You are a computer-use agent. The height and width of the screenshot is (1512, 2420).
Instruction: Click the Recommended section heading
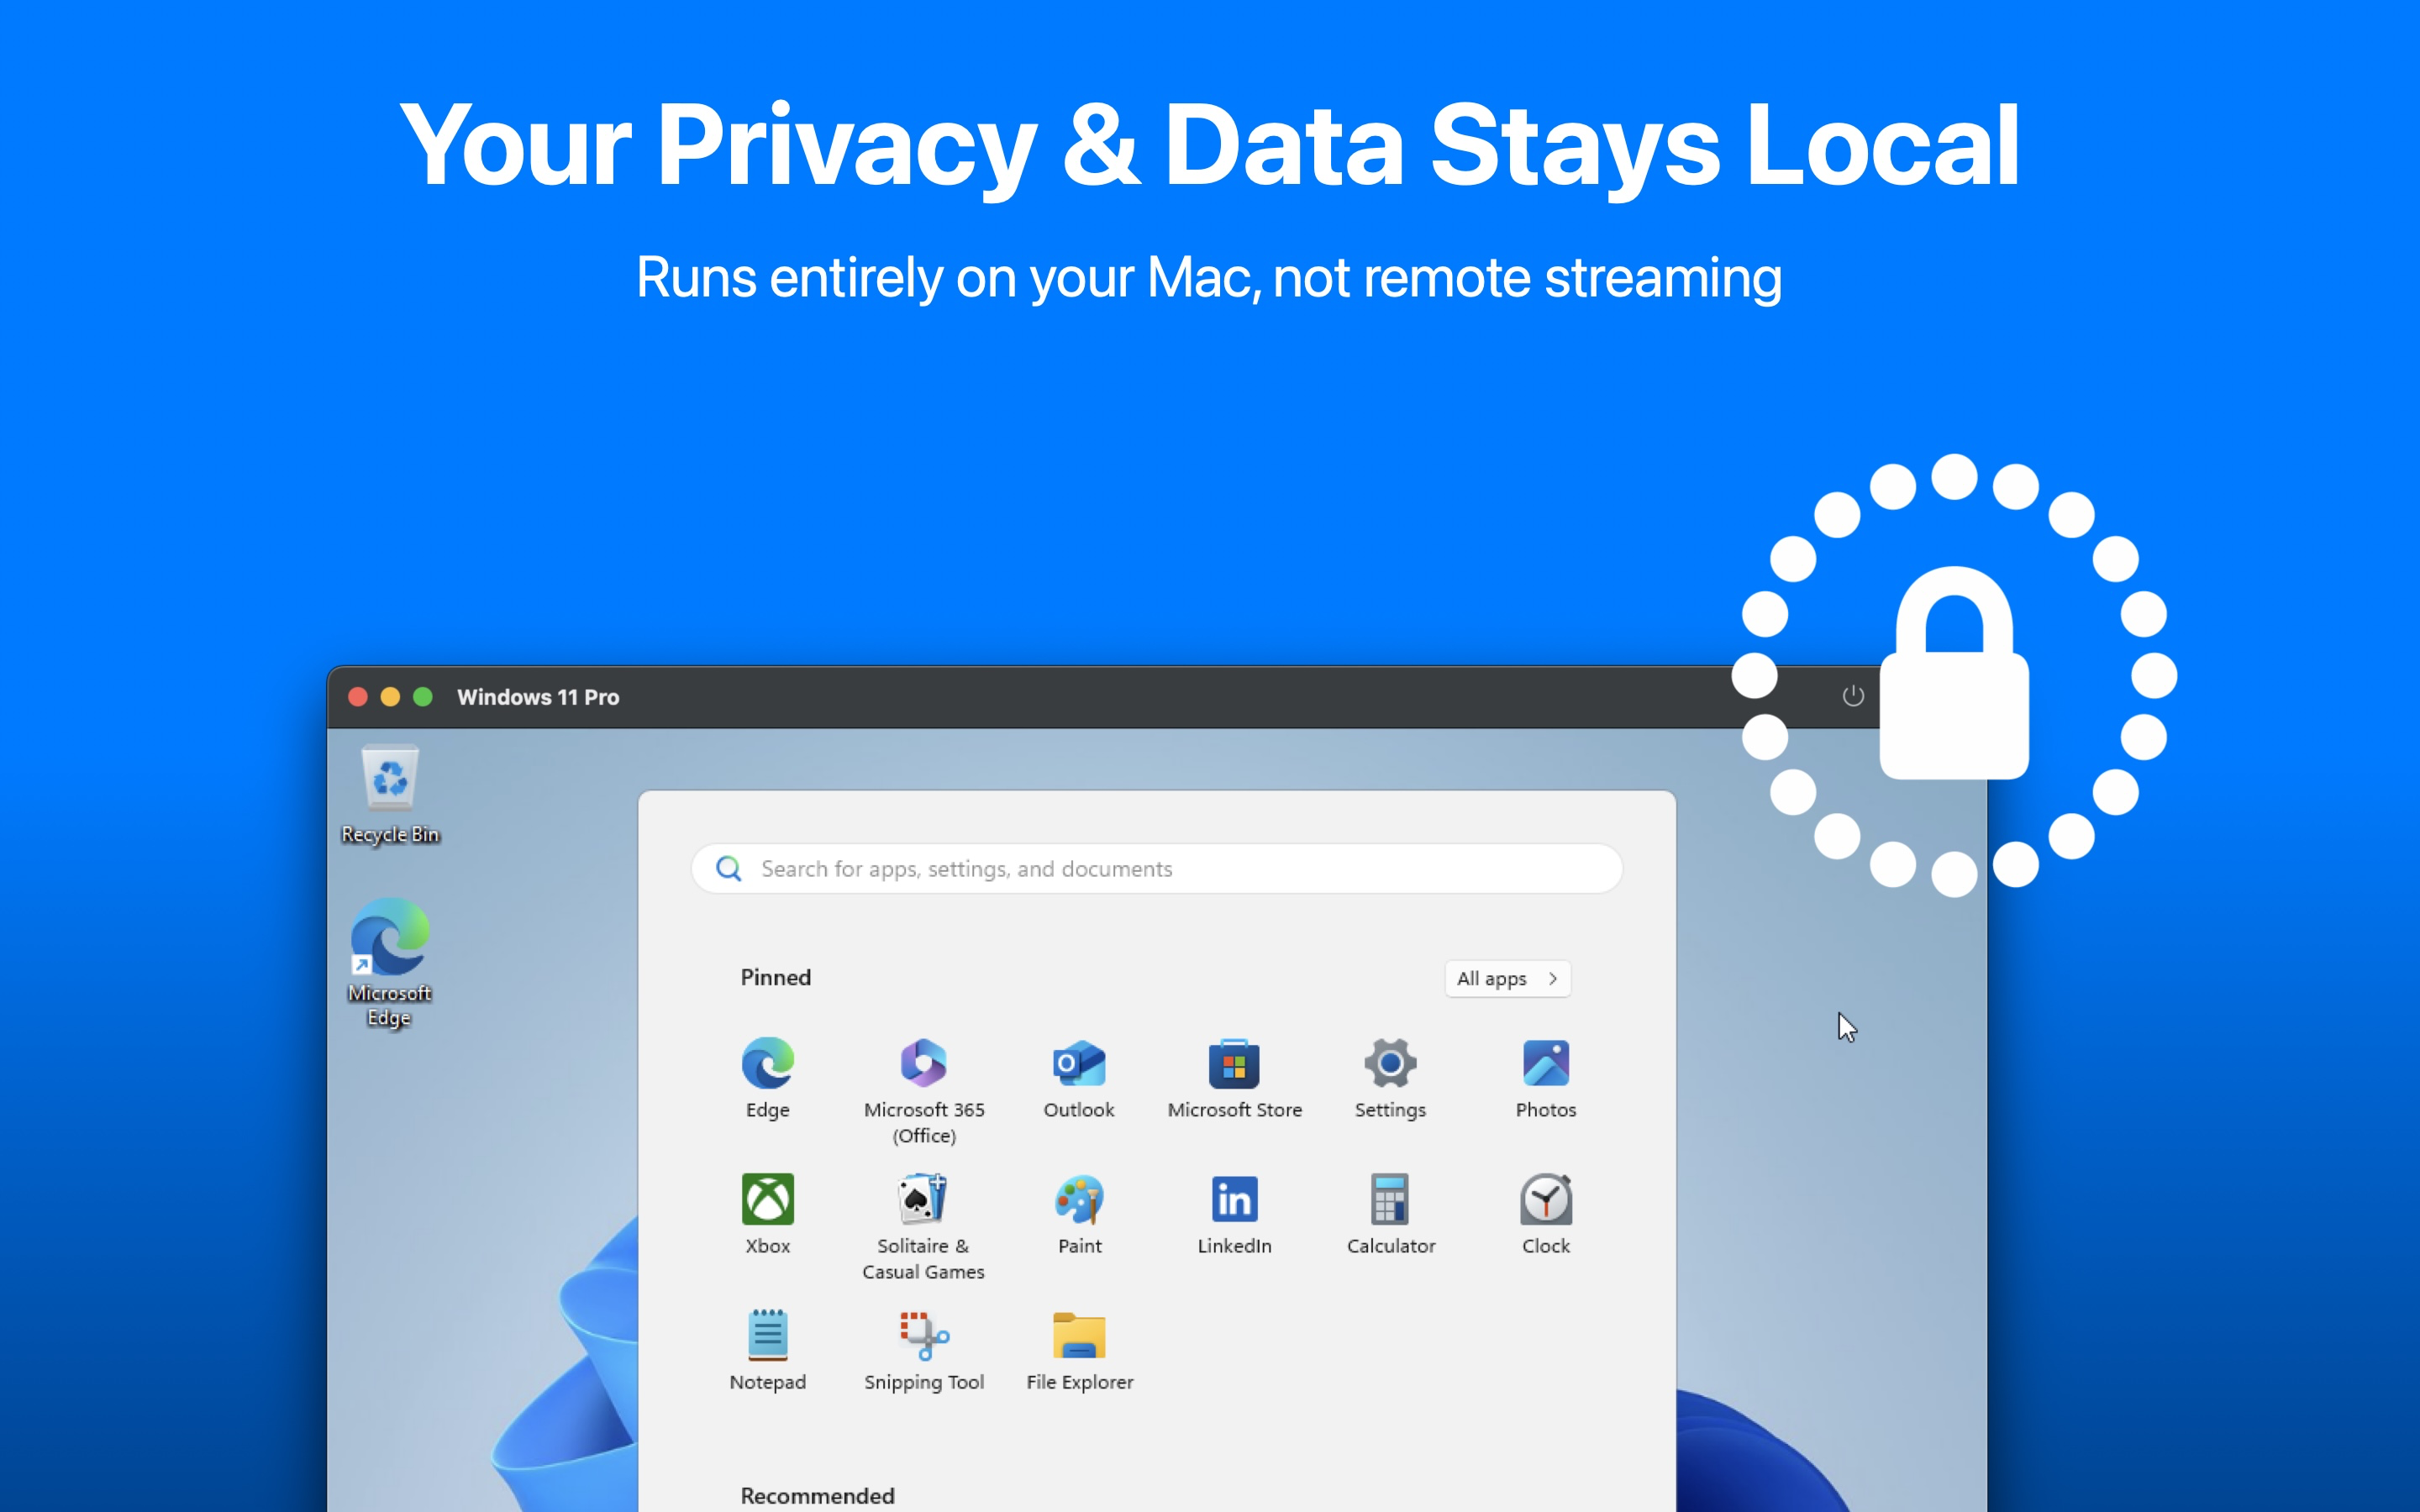click(817, 1495)
